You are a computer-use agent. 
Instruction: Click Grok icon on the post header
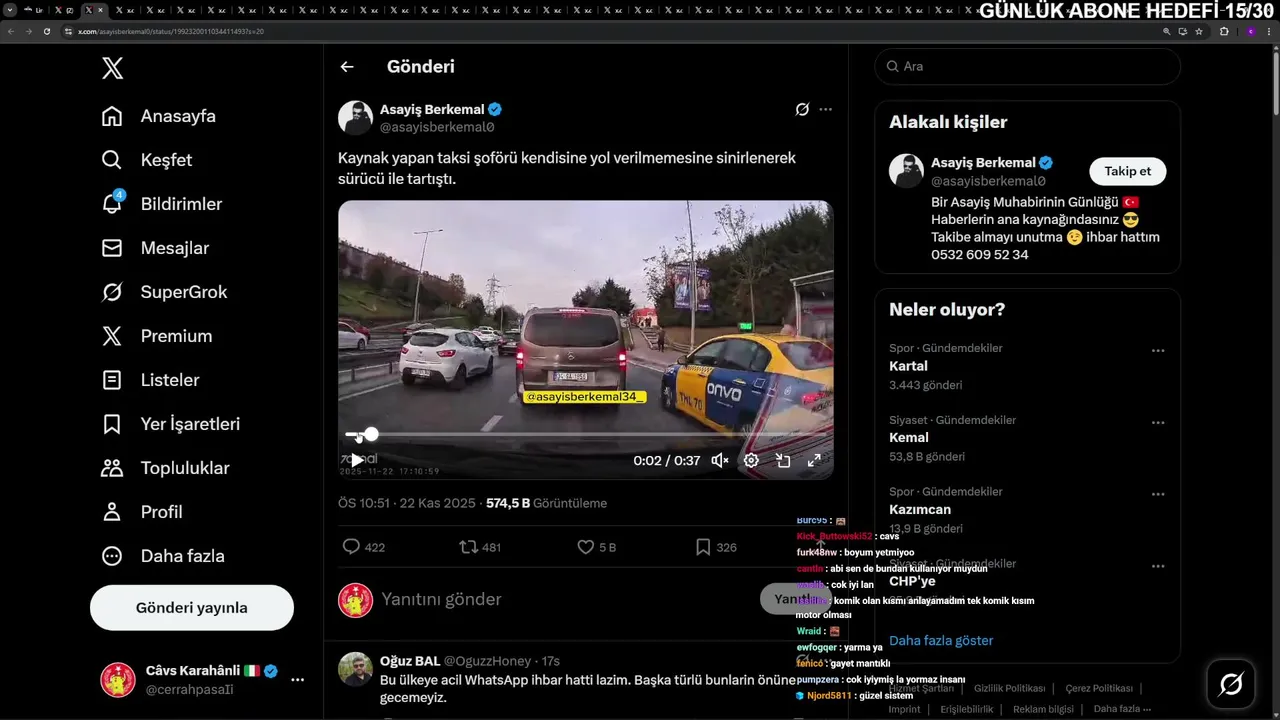tap(802, 109)
